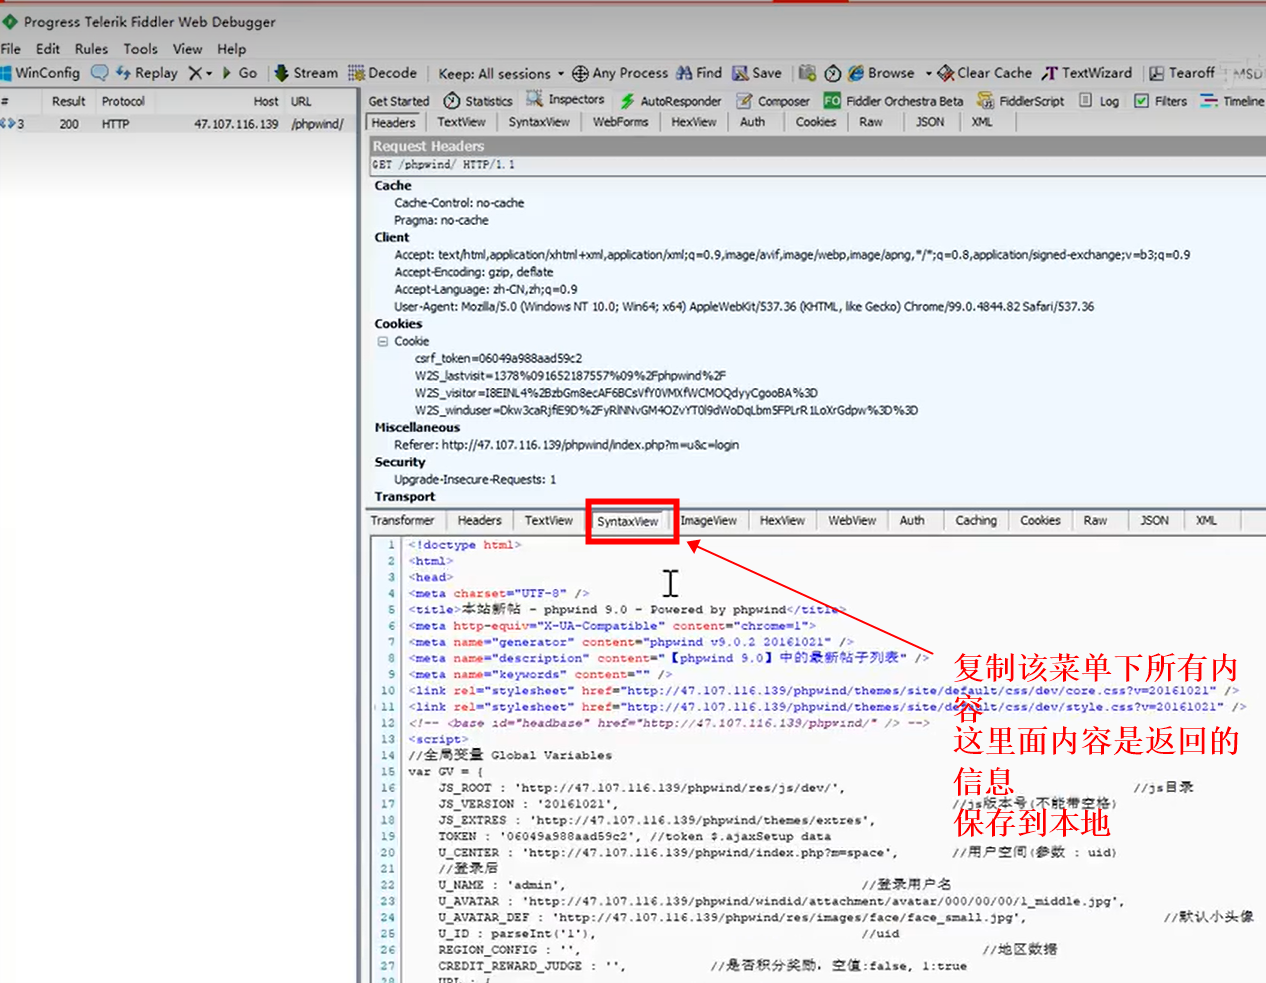Screen dimensions: 1266x983
Task: Click the Host column header
Action: [266, 101]
